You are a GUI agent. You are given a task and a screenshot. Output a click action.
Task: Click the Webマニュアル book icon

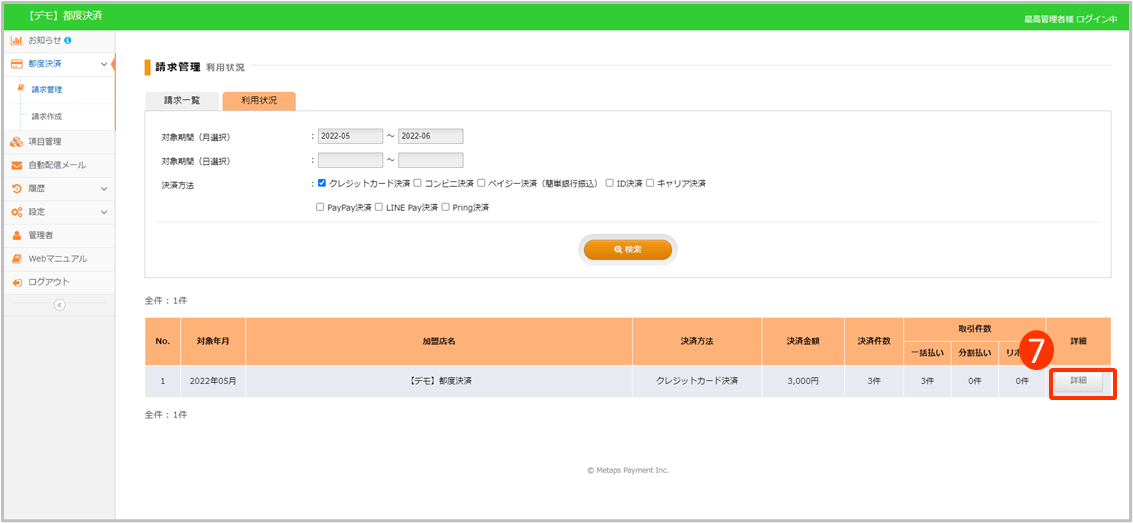(17, 259)
